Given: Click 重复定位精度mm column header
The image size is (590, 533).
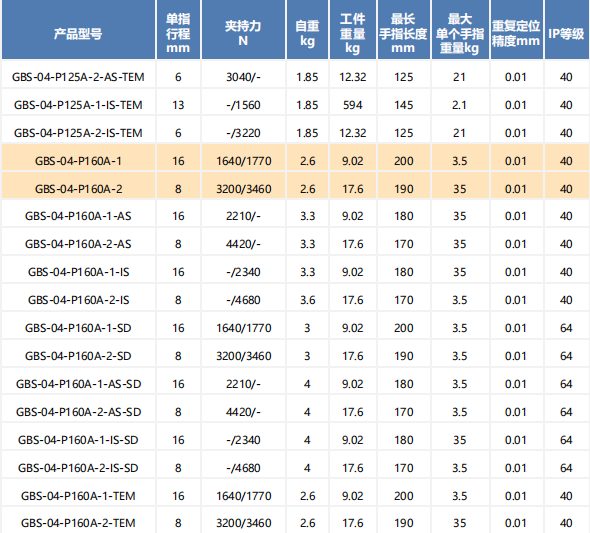Looking at the screenshot, I should click(516, 30).
